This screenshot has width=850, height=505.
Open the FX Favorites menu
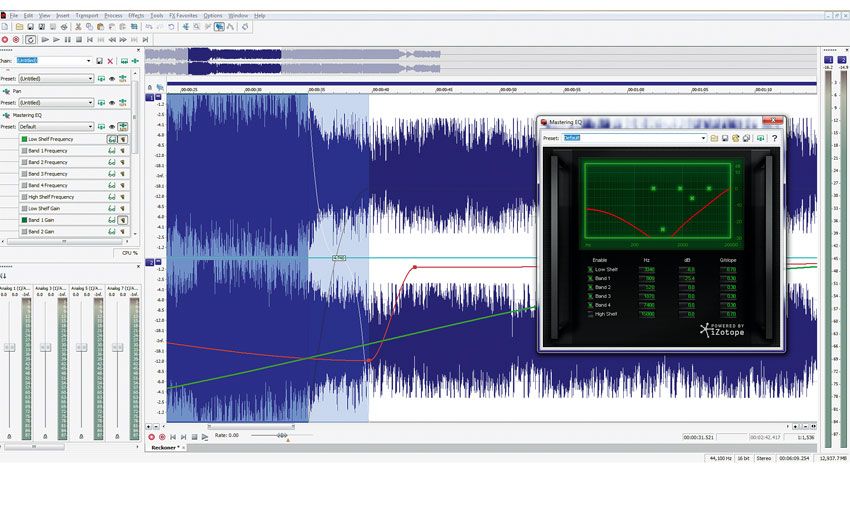183,16
